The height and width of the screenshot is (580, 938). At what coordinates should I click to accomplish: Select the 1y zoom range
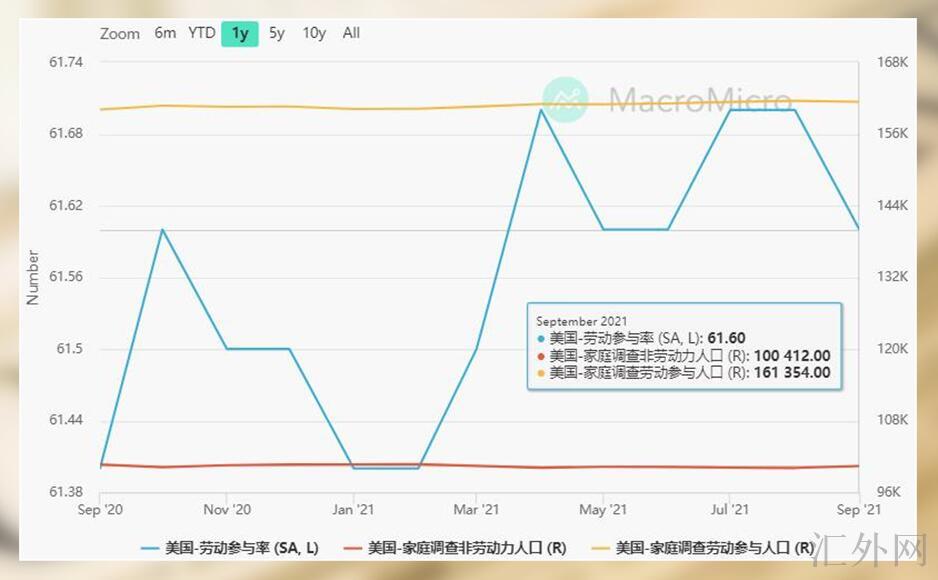coord(240,33)
